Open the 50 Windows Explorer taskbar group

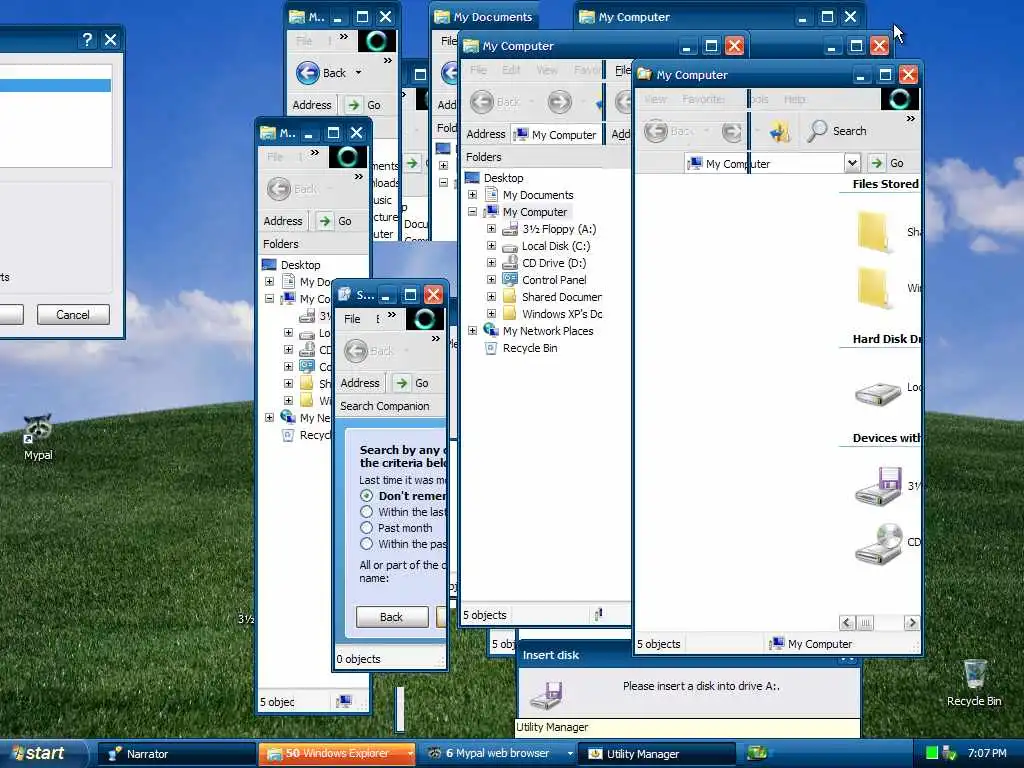(x=337, y=754)
